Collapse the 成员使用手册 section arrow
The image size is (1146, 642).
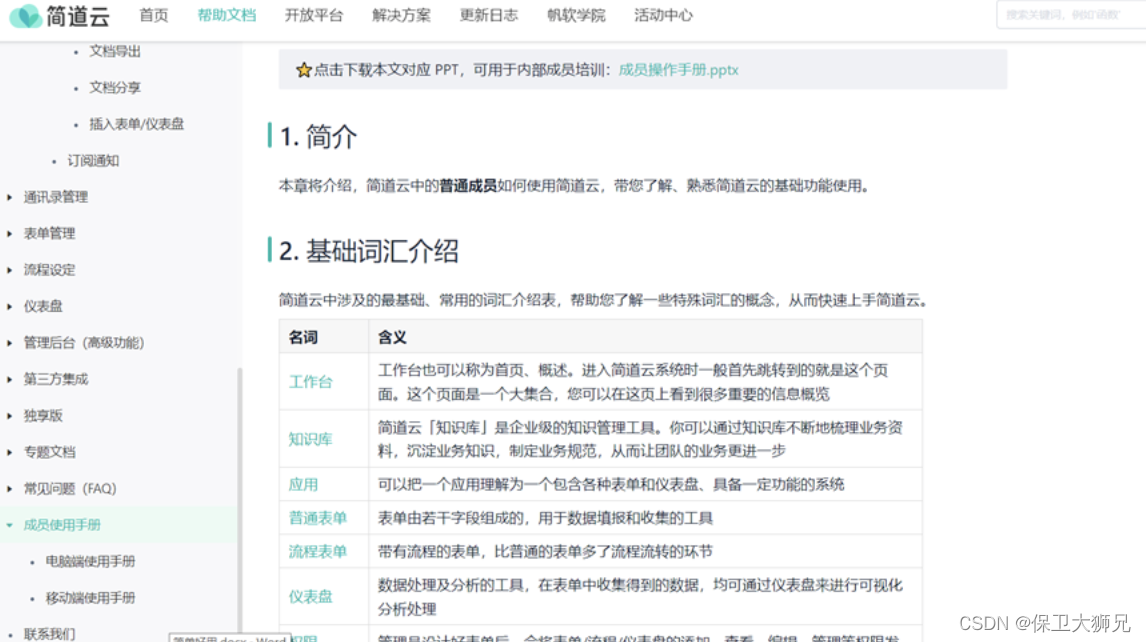click(10, 525)
